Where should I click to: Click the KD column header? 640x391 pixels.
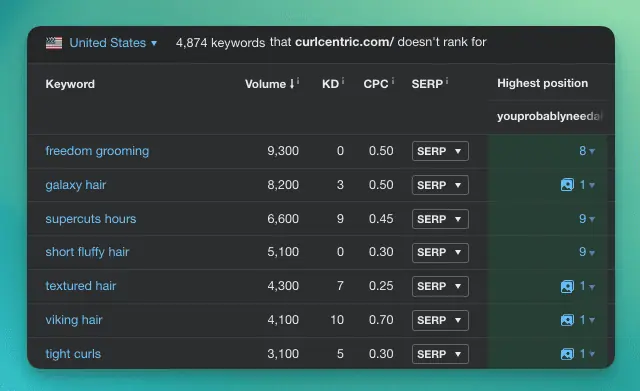point(330,84)
